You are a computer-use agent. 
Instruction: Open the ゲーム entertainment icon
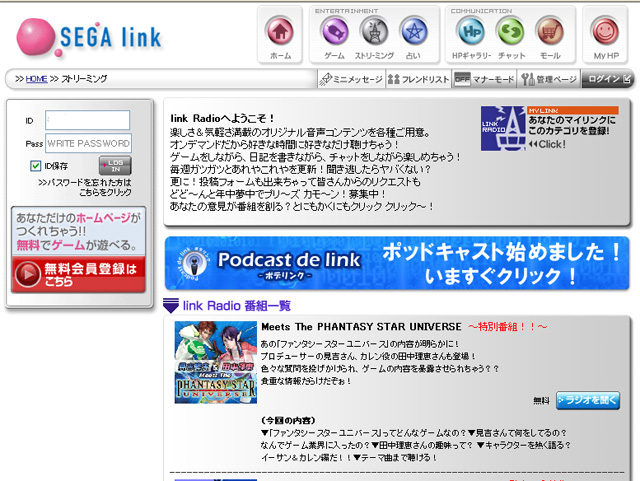(335, 31)
